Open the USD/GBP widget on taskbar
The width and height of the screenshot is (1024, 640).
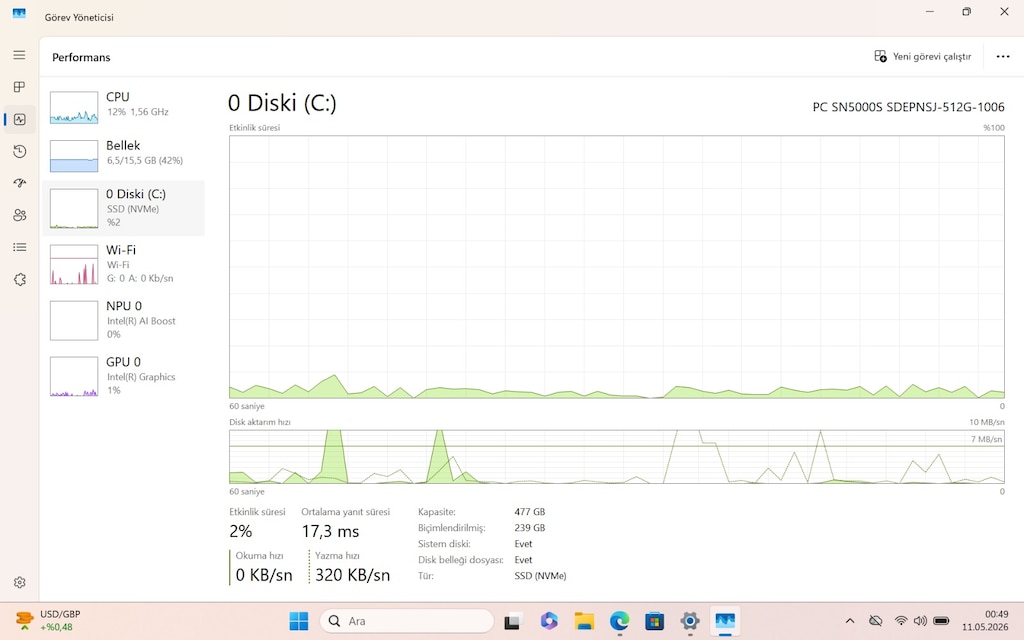[49, 620]
